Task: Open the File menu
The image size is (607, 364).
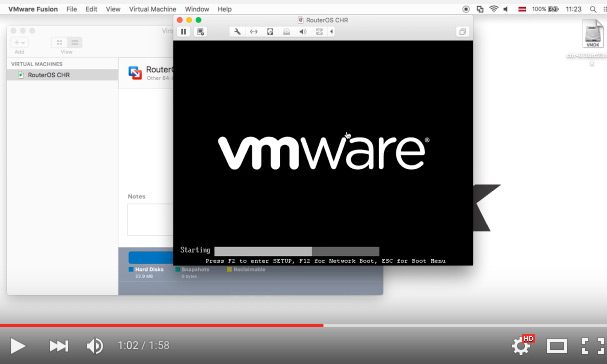Action: coord(72,9)
